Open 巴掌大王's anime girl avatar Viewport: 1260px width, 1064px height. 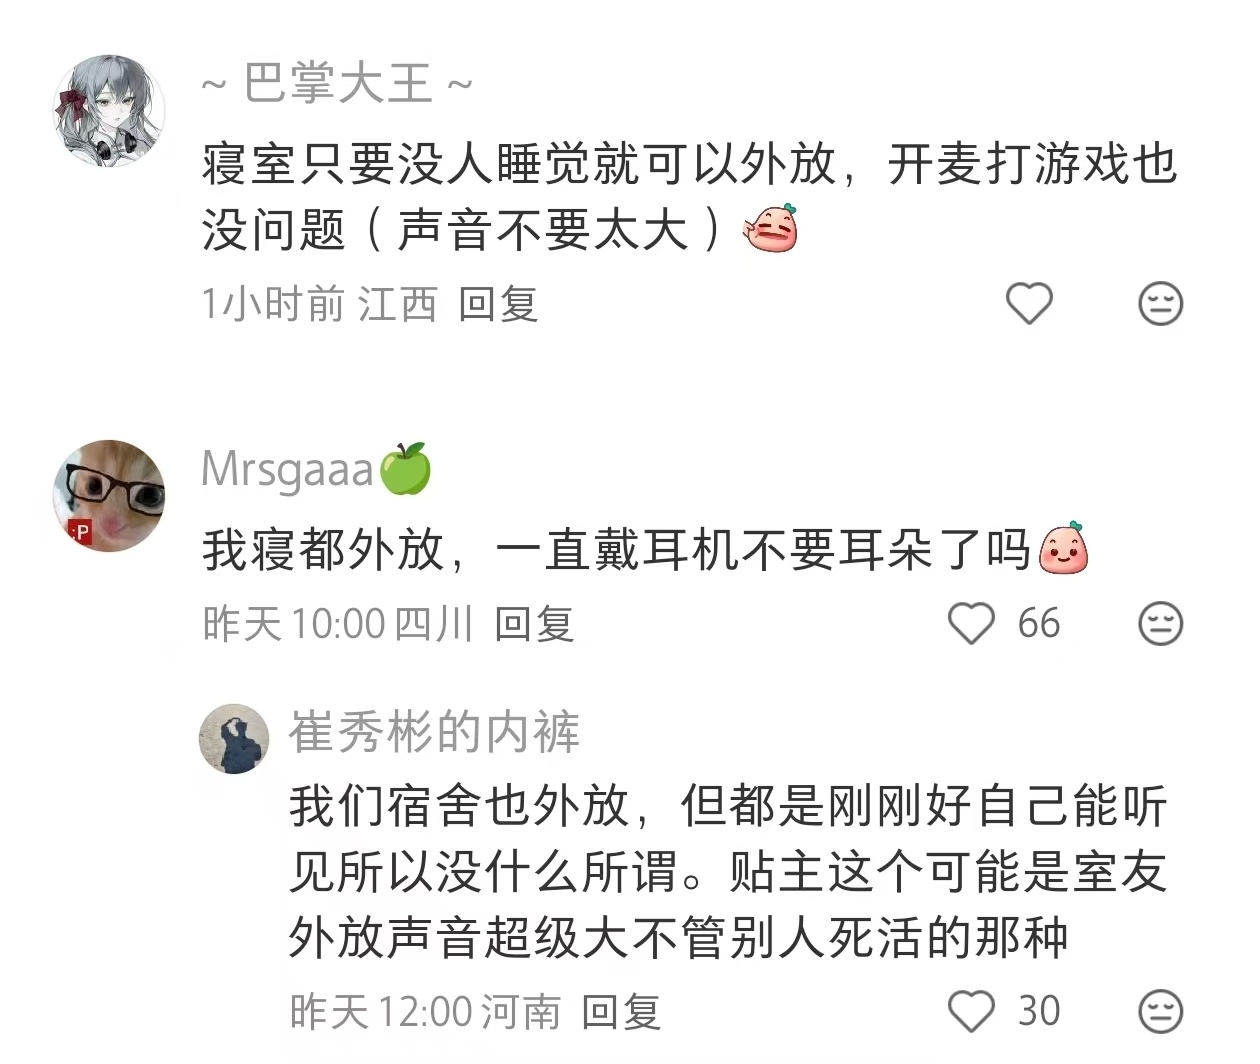pos(109,111)
